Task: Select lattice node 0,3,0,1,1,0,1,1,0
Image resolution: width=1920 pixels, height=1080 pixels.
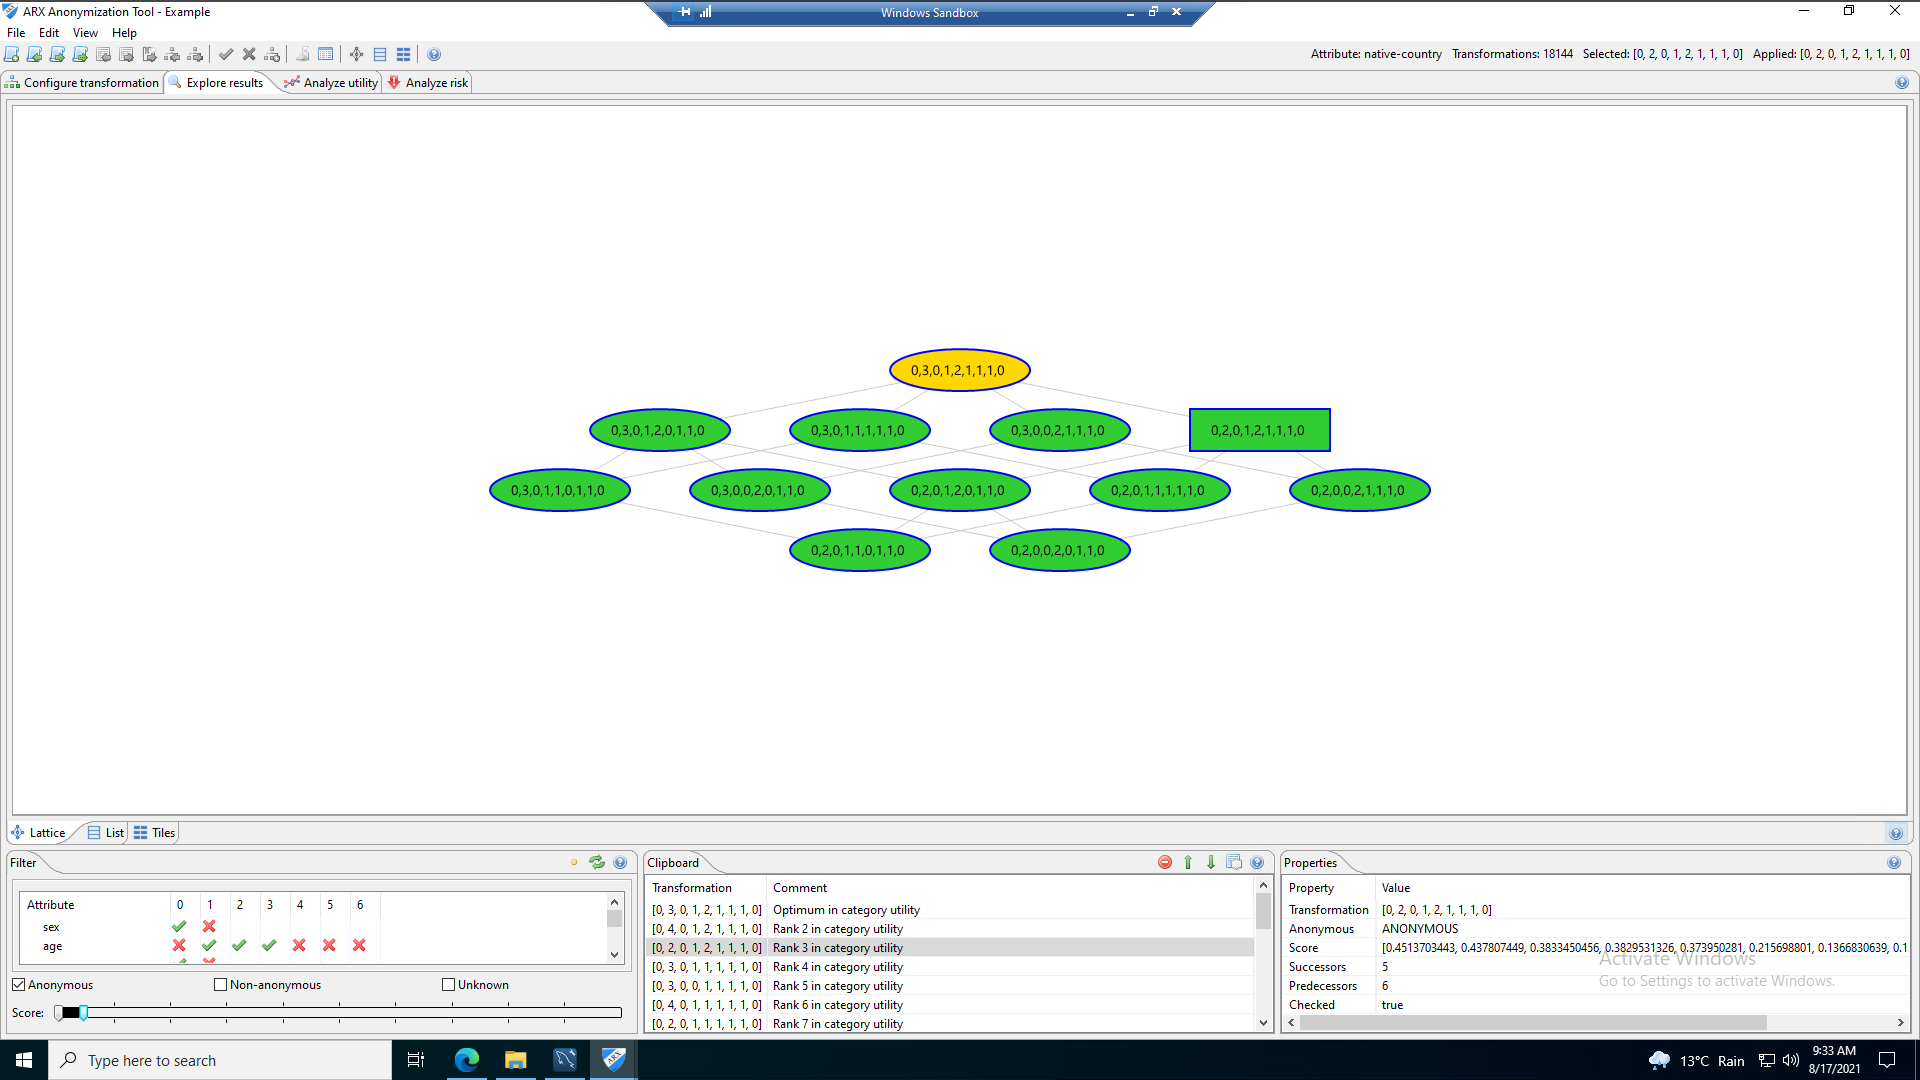Action: click(559, 490)
